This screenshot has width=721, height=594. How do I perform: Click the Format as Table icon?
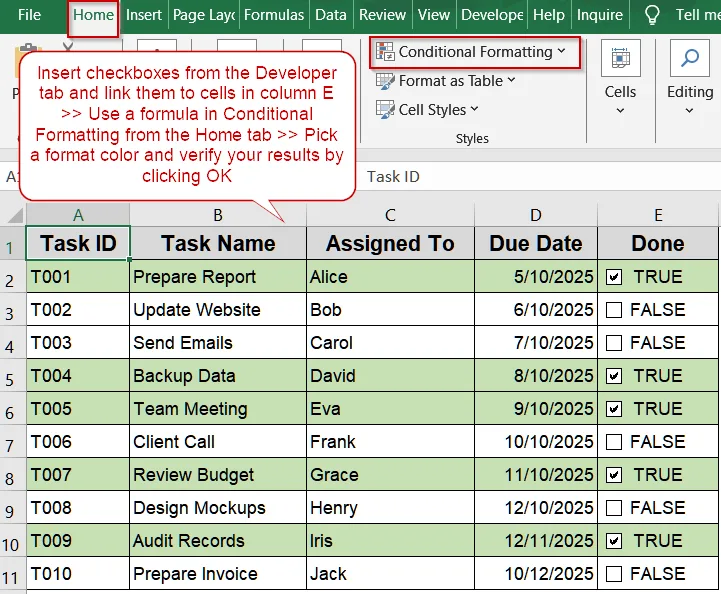click(385, 81)
